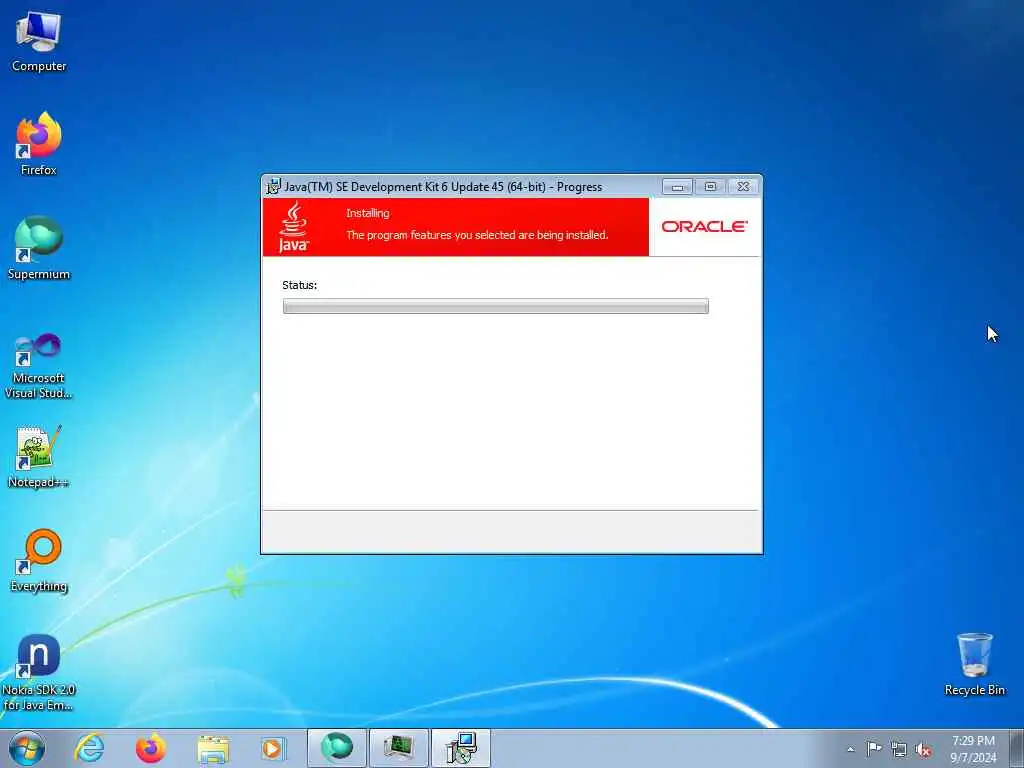The image size is (1024, 768).
Task: Select the Firefox desktop shortcut
Action: 39,144
